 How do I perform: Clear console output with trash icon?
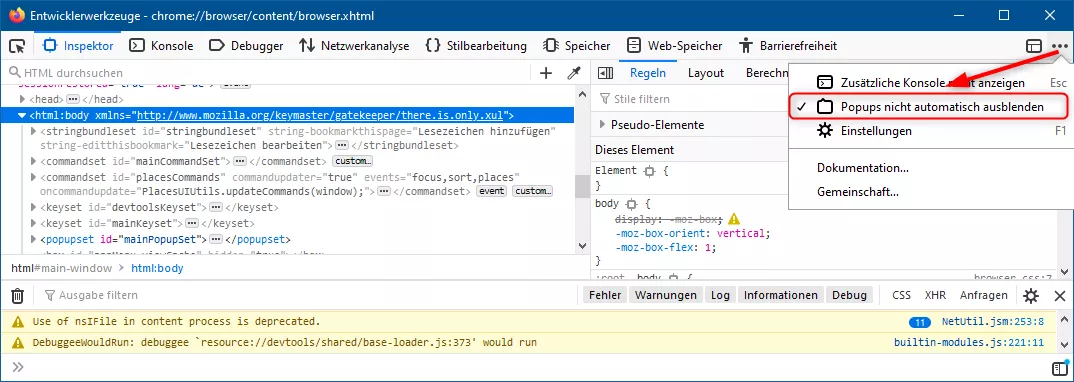[18, 296]
